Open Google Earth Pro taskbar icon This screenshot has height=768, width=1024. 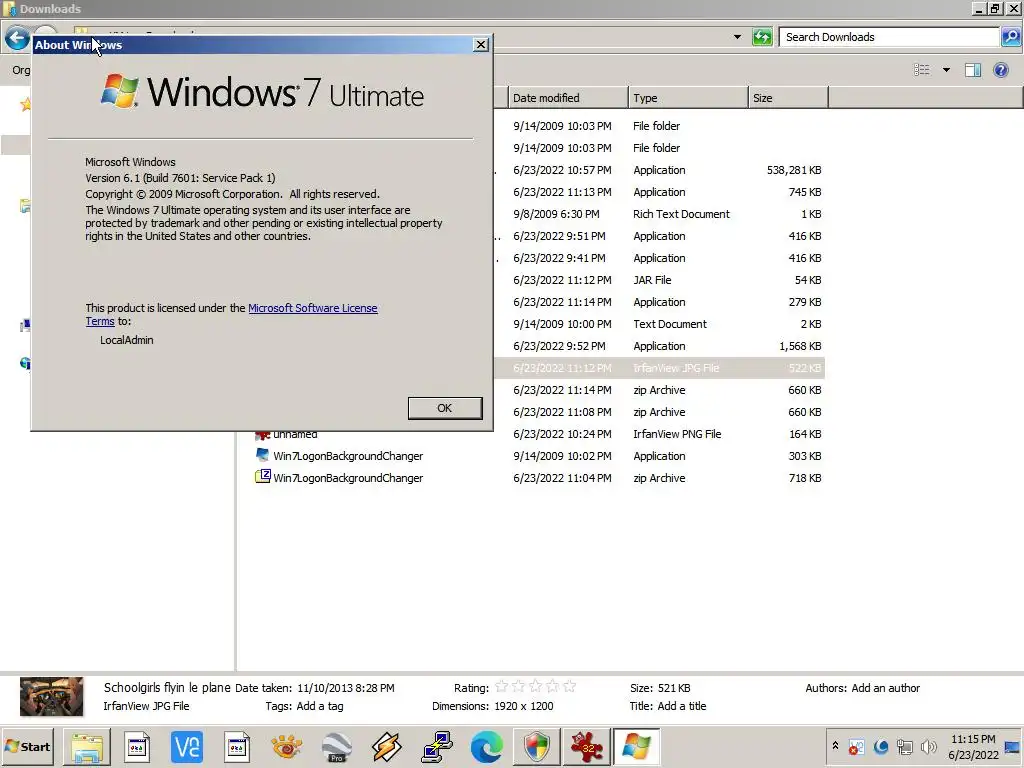pyautogui.click(x=336, y=746)
